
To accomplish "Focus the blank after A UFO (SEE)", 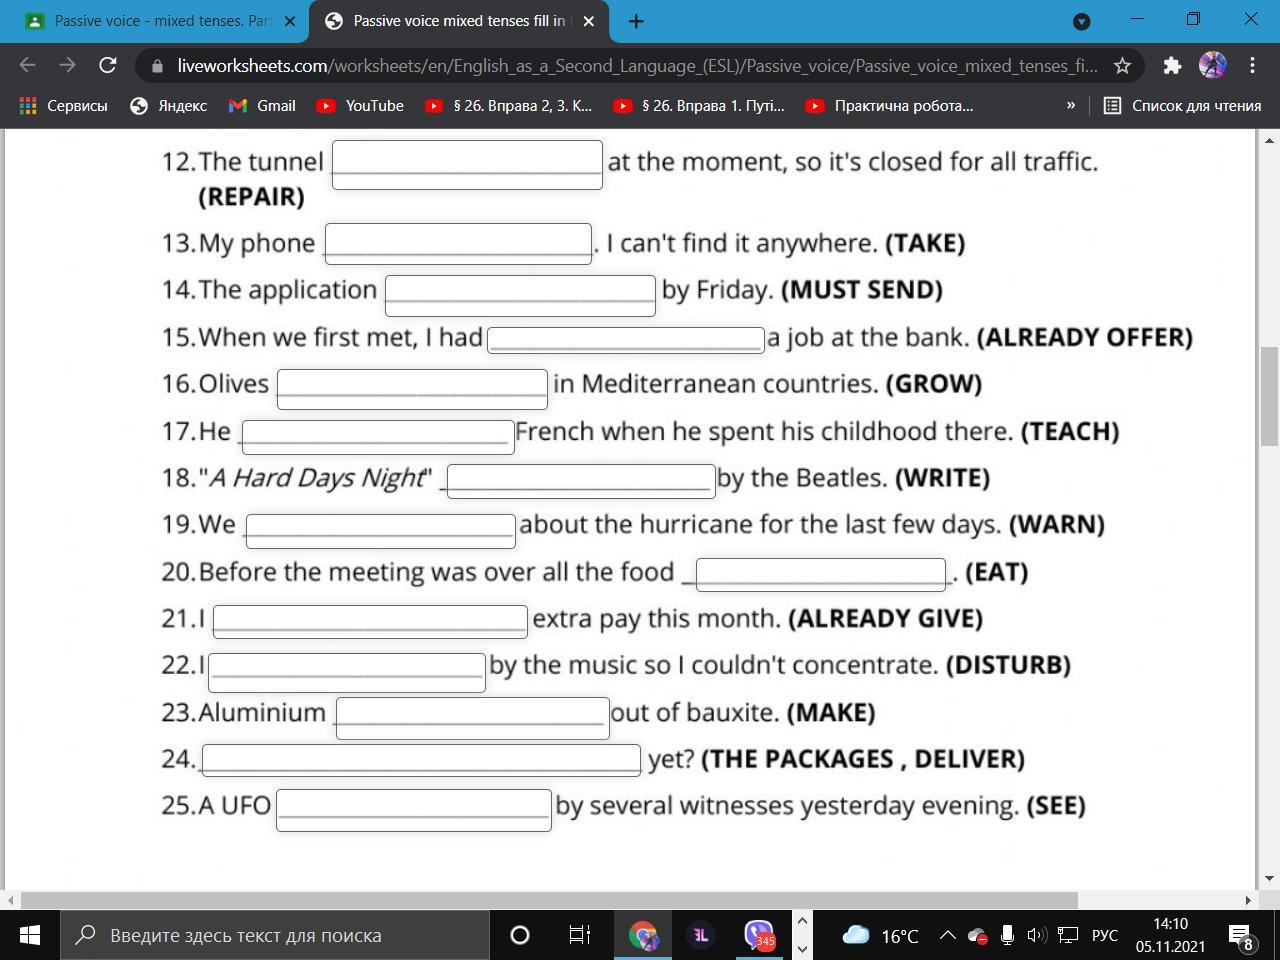I will tap(414, 810).
